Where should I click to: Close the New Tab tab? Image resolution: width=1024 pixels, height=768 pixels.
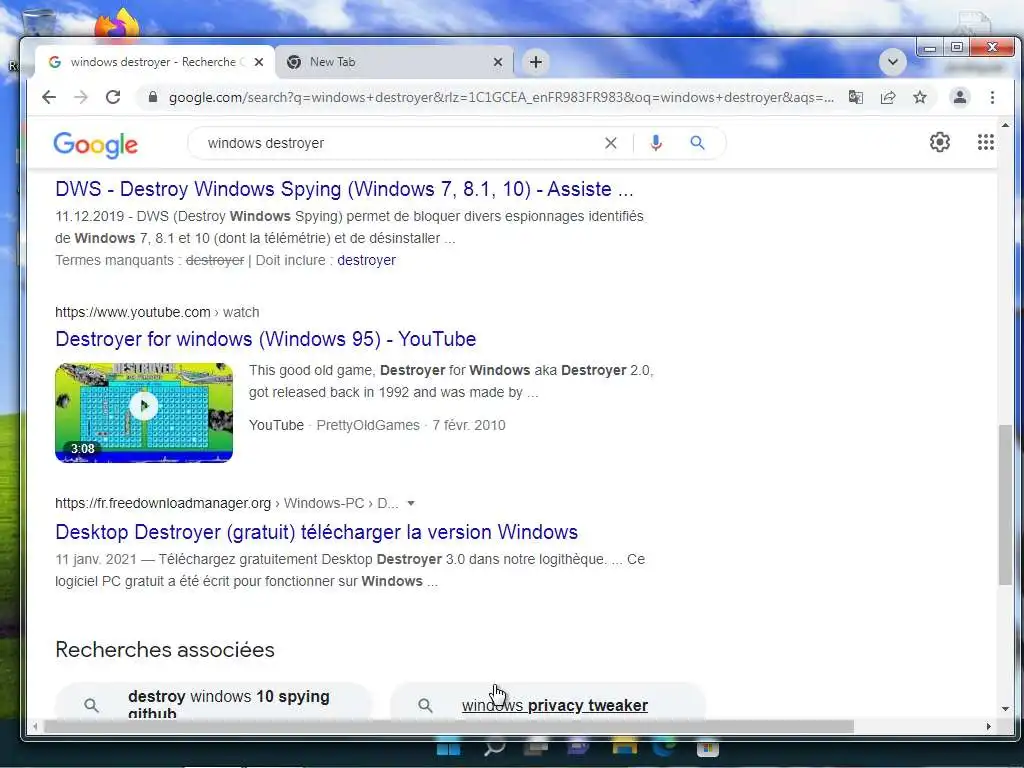click(498, 62)
